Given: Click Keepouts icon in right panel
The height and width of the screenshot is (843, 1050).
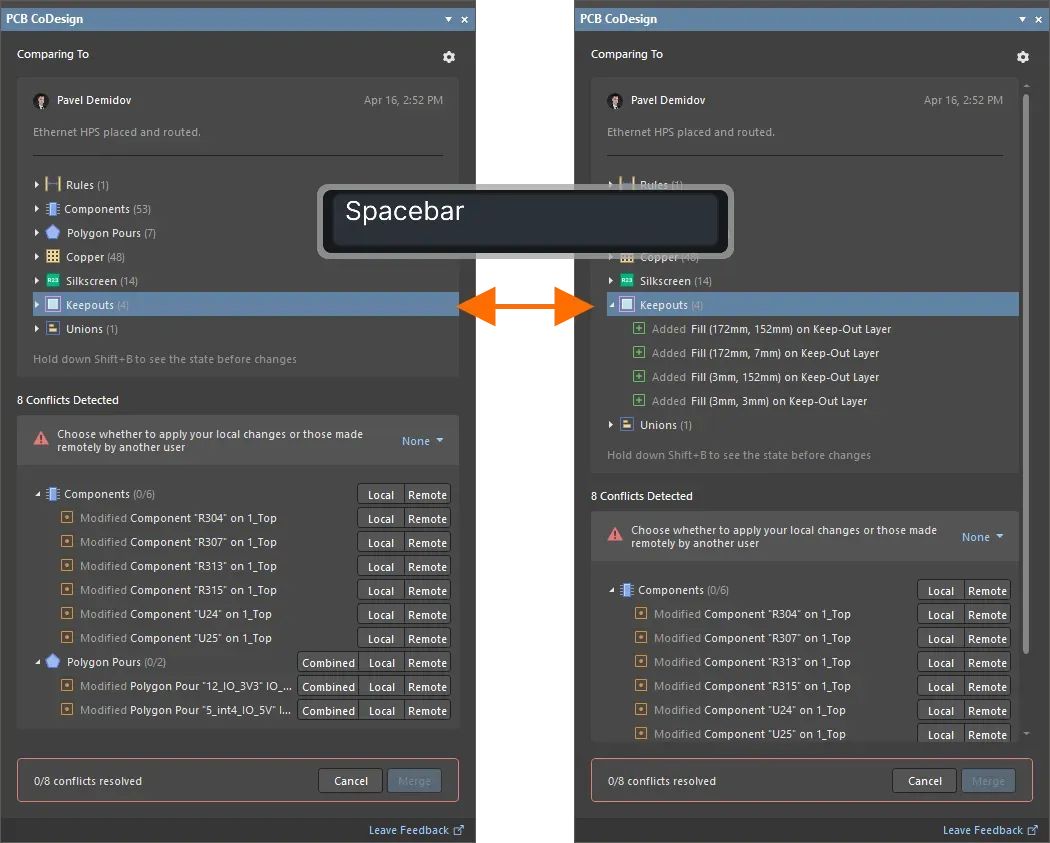Looking at the screenshot, I should pyautogui.click(x=627, y=305).
